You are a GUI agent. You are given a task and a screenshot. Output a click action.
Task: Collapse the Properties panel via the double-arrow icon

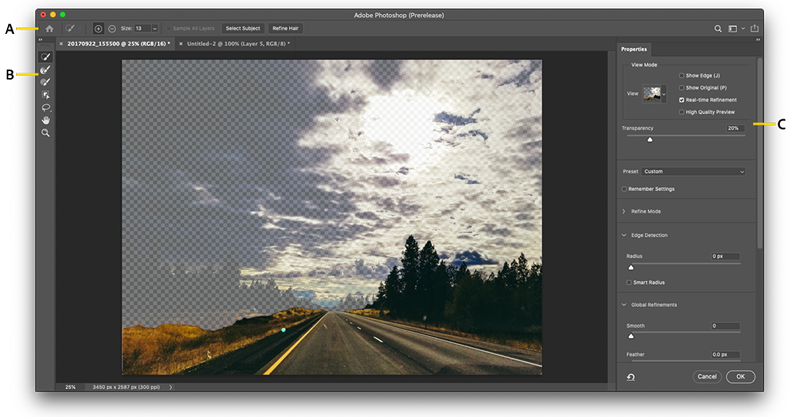pos(758,39)
